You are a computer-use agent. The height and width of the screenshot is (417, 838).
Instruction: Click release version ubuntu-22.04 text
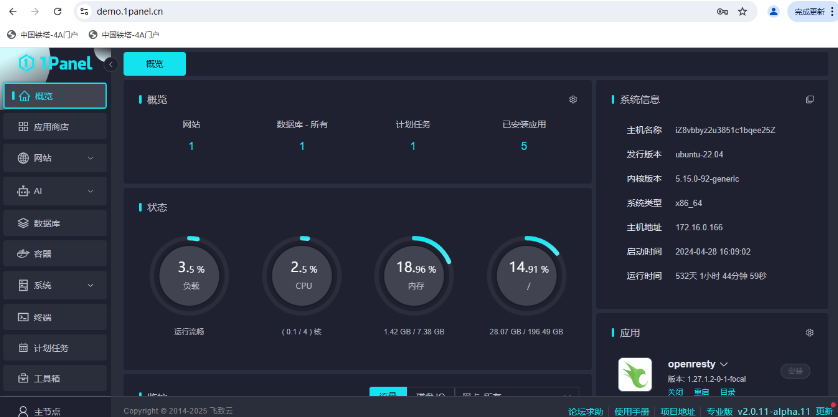click(x=700, y=155)
